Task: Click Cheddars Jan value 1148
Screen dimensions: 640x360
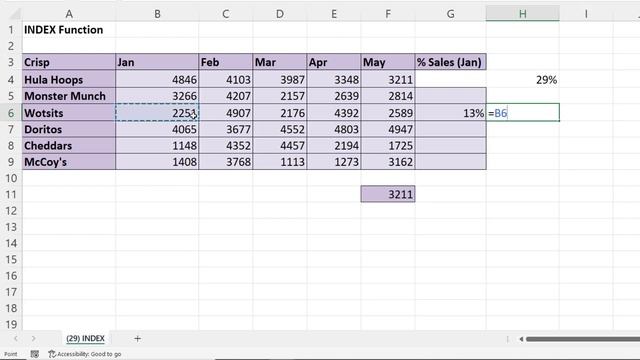Action: 157,146
